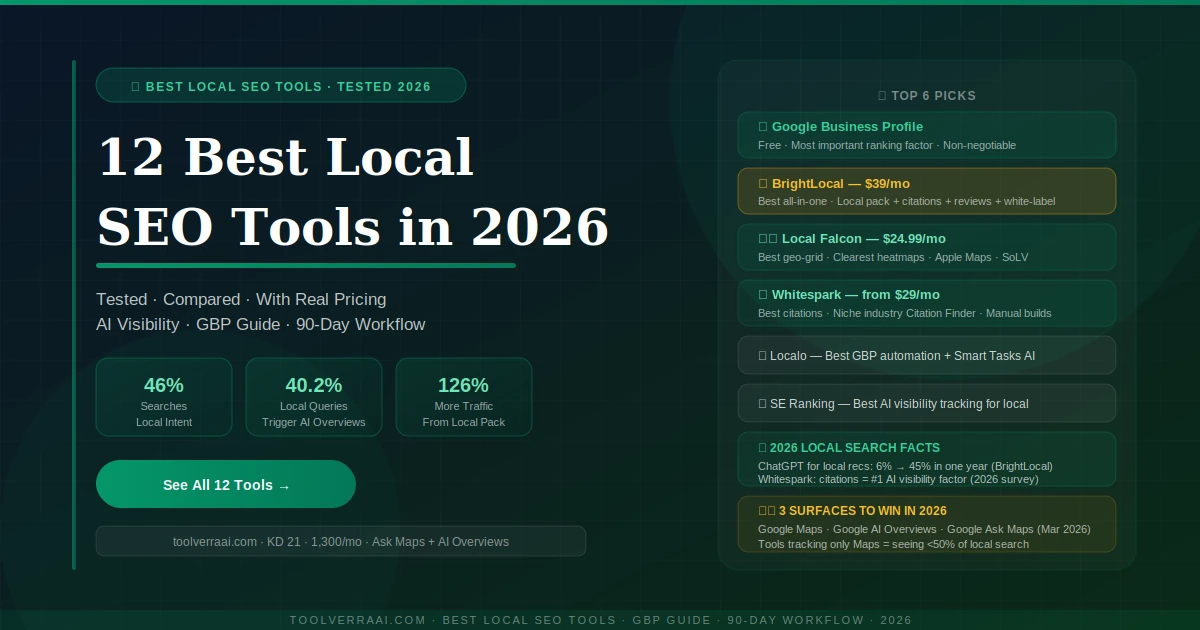Open the Google Business Profile card
The height and width of the screenshot is (630, 1200).
pos(927,135)
